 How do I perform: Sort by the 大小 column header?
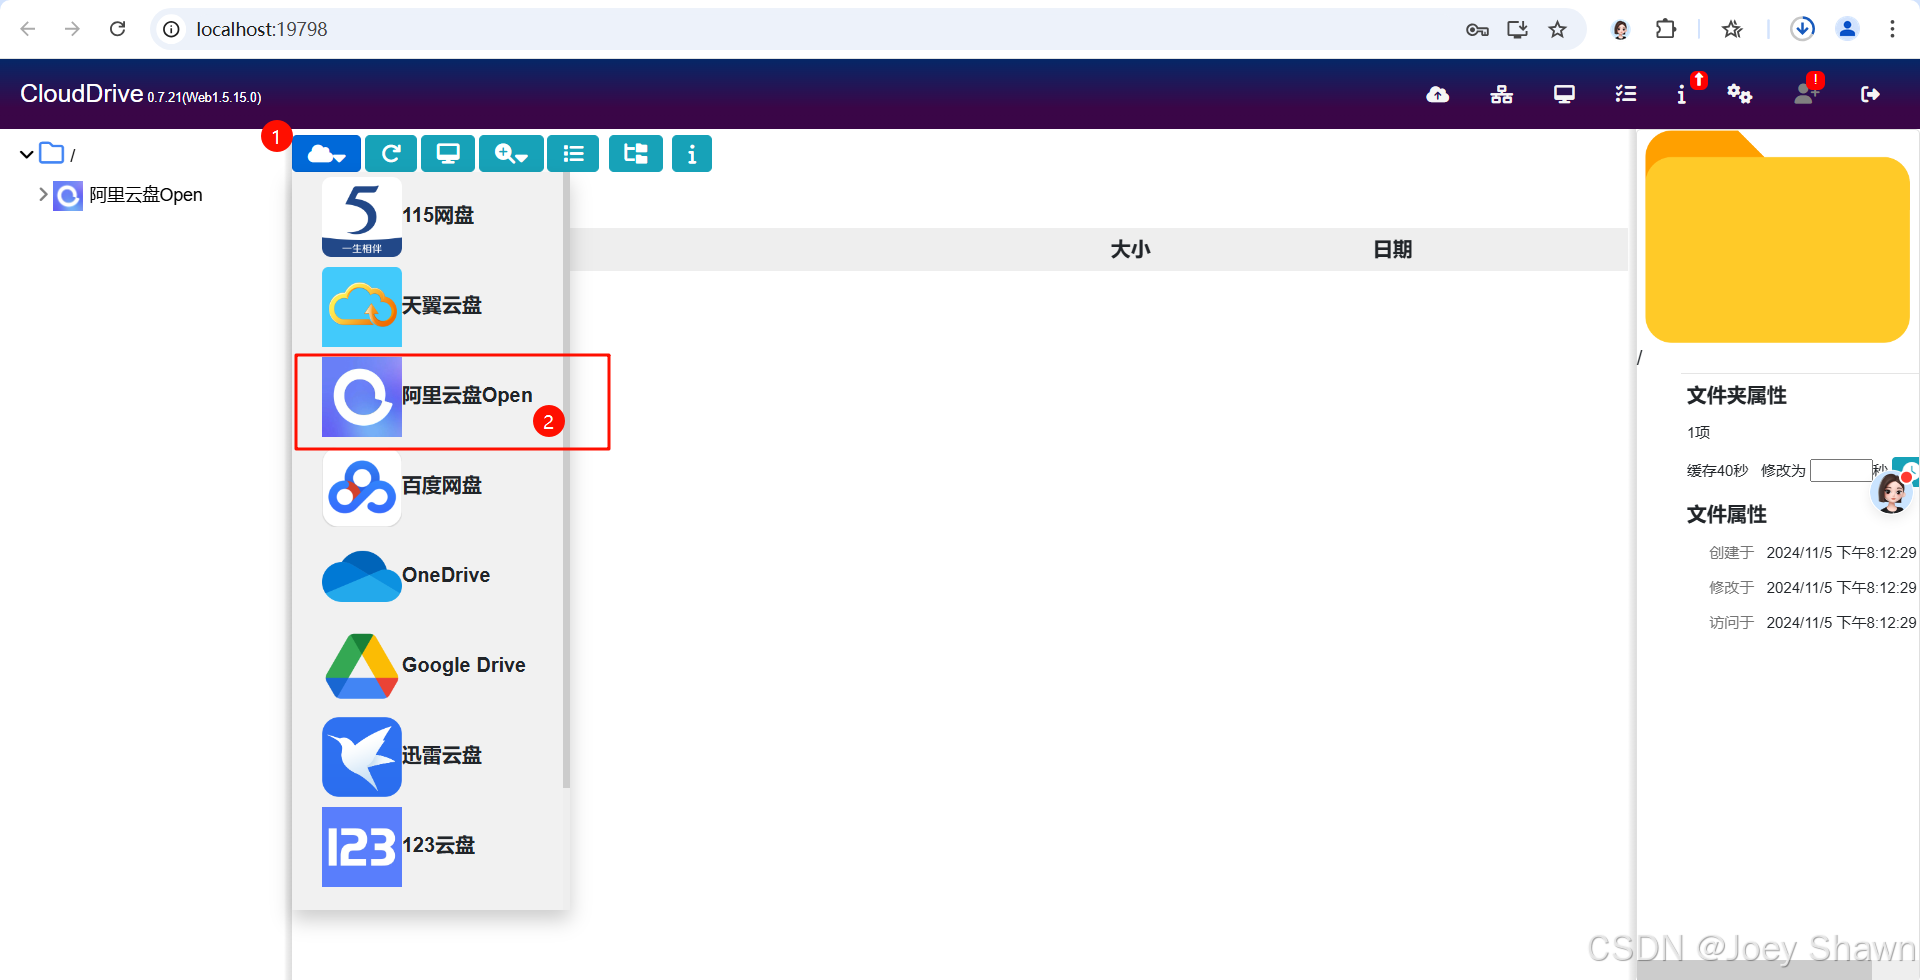coord(1130,249)
